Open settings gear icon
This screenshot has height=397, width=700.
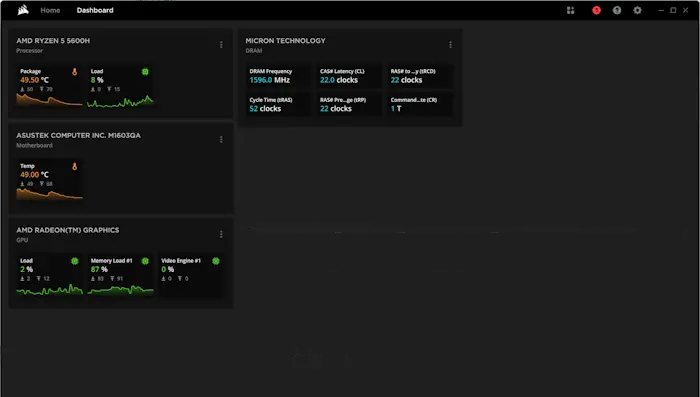(638, 10)
